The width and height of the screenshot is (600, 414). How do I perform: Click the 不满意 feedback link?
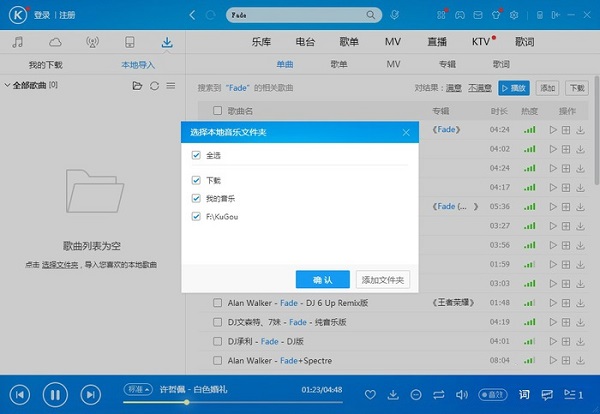point(480,88)
